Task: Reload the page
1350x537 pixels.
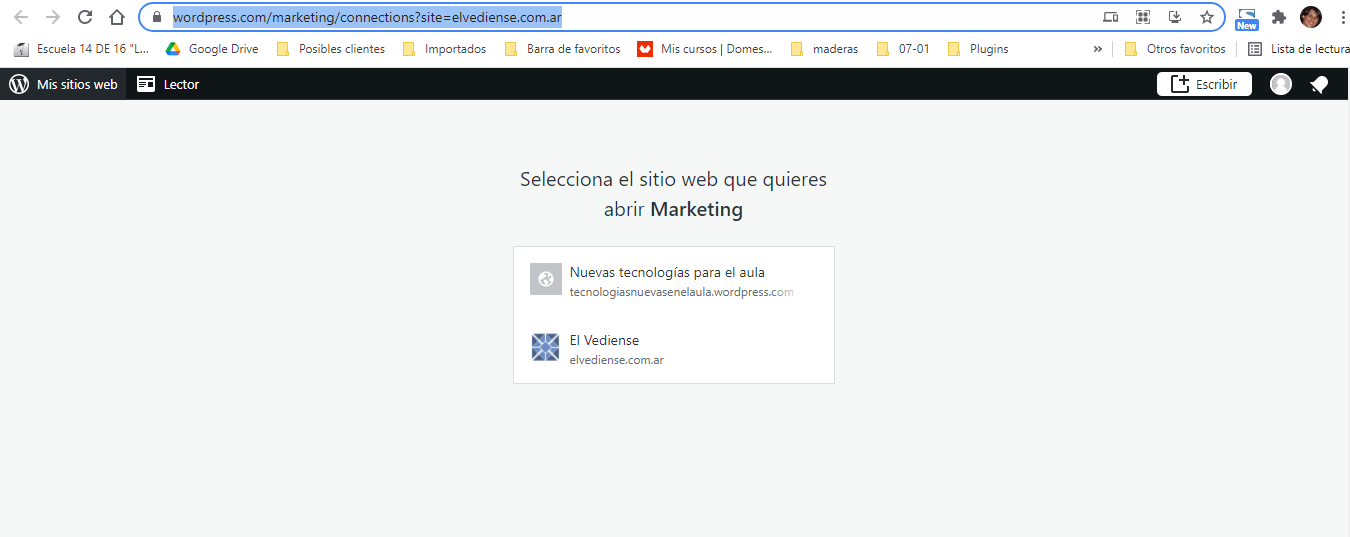Action: (x=85, y=17)
